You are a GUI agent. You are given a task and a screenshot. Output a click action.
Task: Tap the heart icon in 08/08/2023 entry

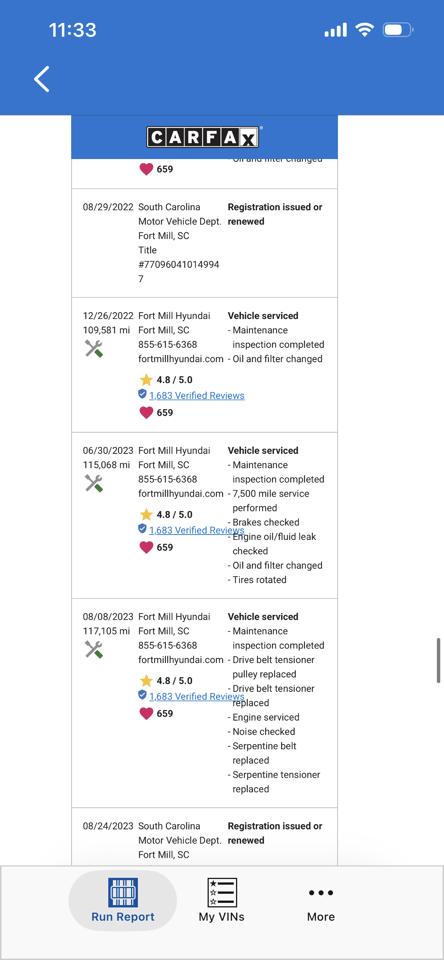(146, 713)
